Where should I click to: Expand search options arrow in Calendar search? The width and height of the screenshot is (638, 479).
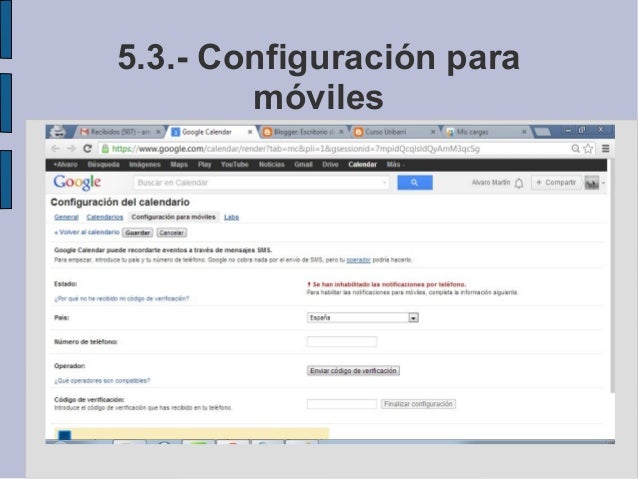pyautogui.click(x=384, y=183)
